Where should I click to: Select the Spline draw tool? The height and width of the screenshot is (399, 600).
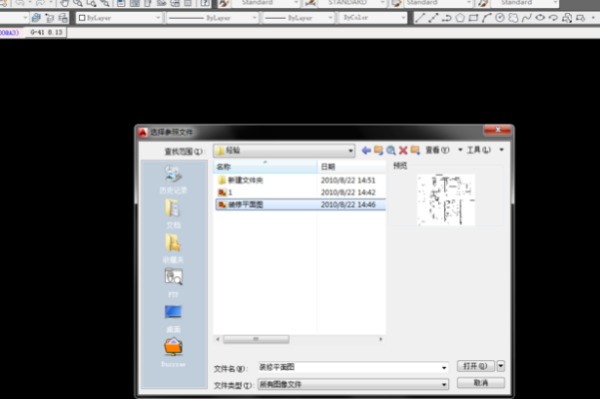[x=527, y=18]
